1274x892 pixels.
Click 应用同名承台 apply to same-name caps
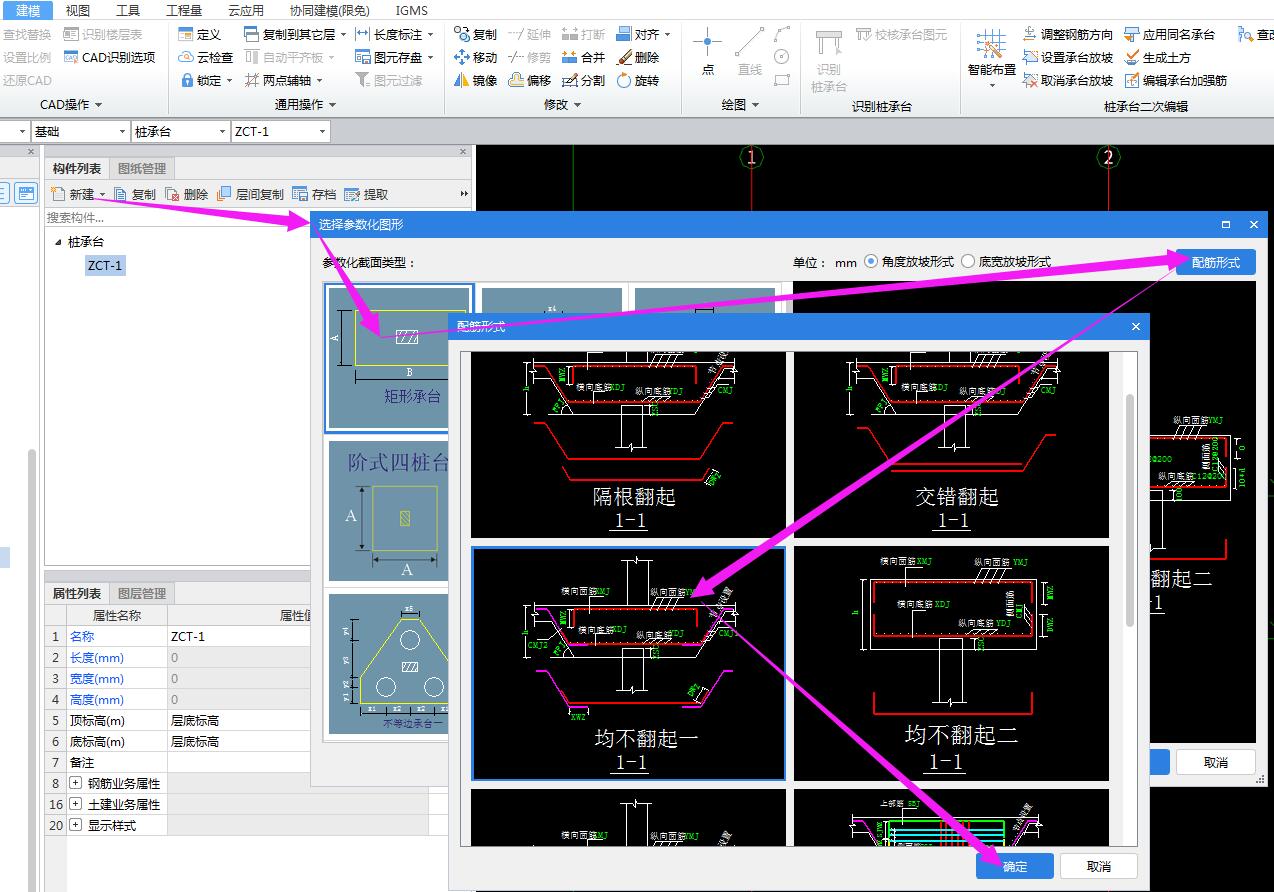[1170, 34]
